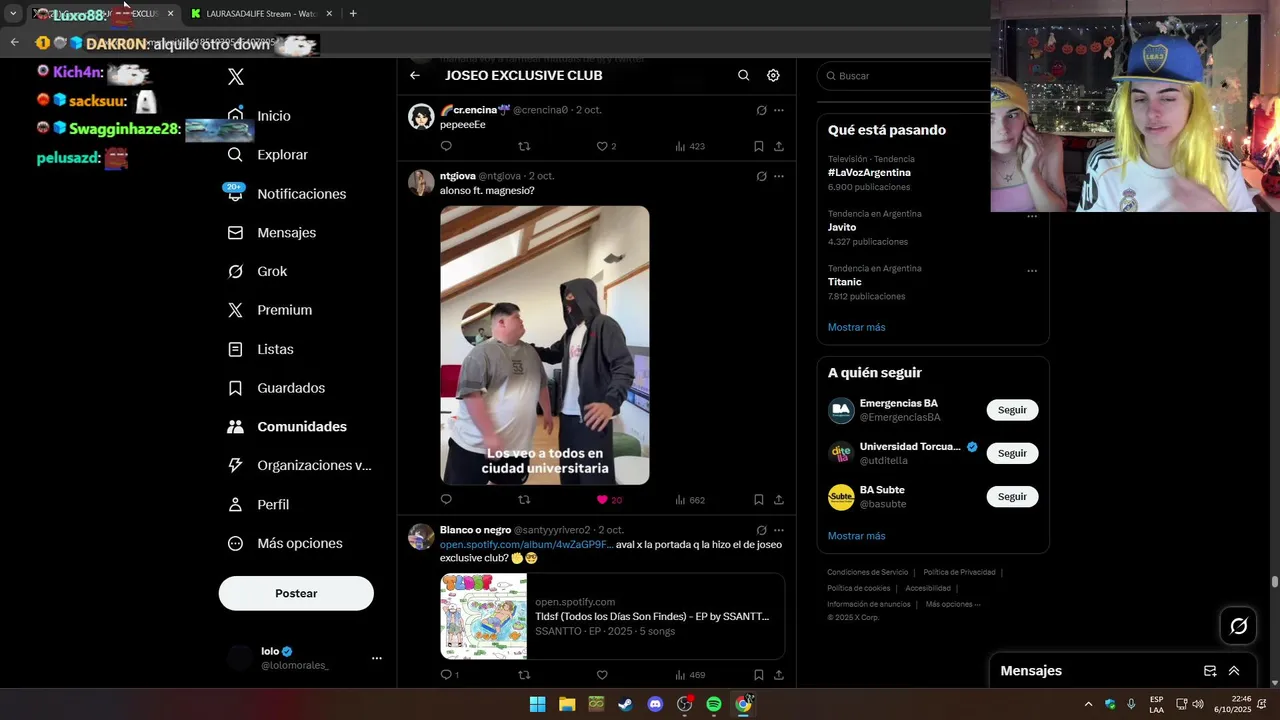Open more options for Titanic trend

click(x=1032, y=271)
